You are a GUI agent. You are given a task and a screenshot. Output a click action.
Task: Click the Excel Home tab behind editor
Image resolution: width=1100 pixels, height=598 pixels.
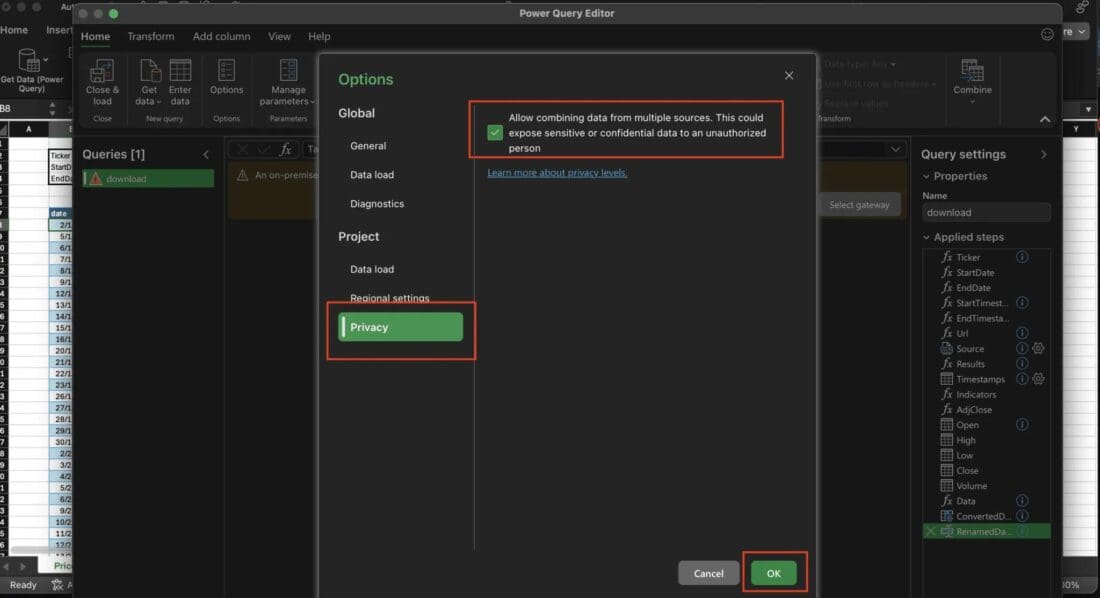14,30
